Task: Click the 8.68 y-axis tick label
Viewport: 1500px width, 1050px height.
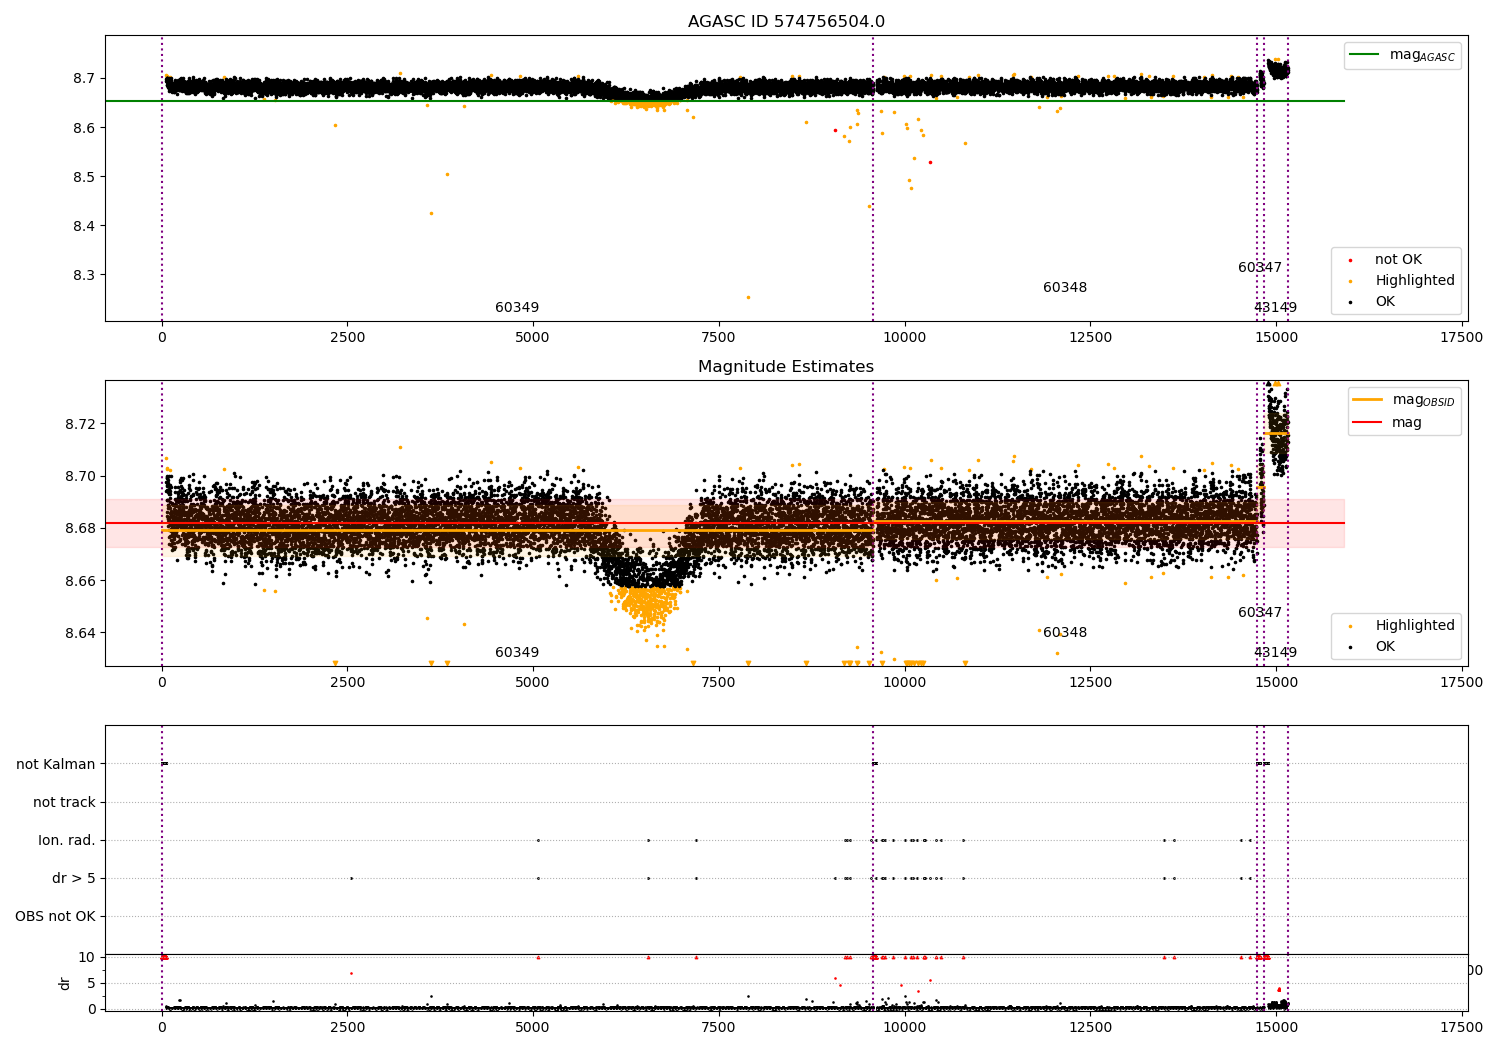Action: (x=80, y=528)
